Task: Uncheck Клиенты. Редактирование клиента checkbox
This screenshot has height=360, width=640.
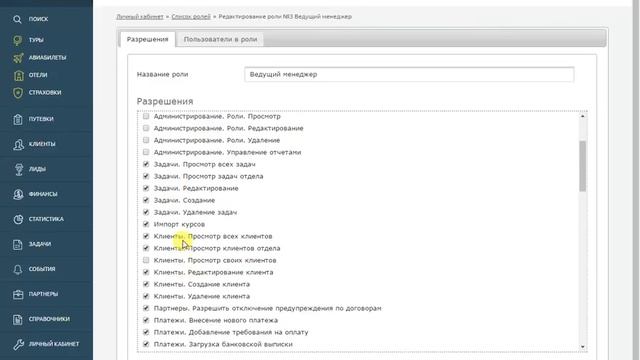Action: click(146, 272)
